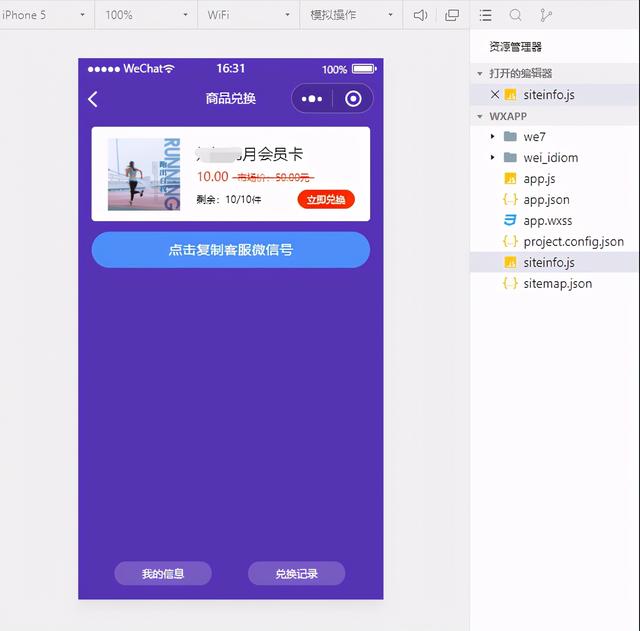Image resolution: width=640 pixels, height=631 pixels.
Task: Click the 剩余: 10/10件 stock text
Action: click(229, 199)
